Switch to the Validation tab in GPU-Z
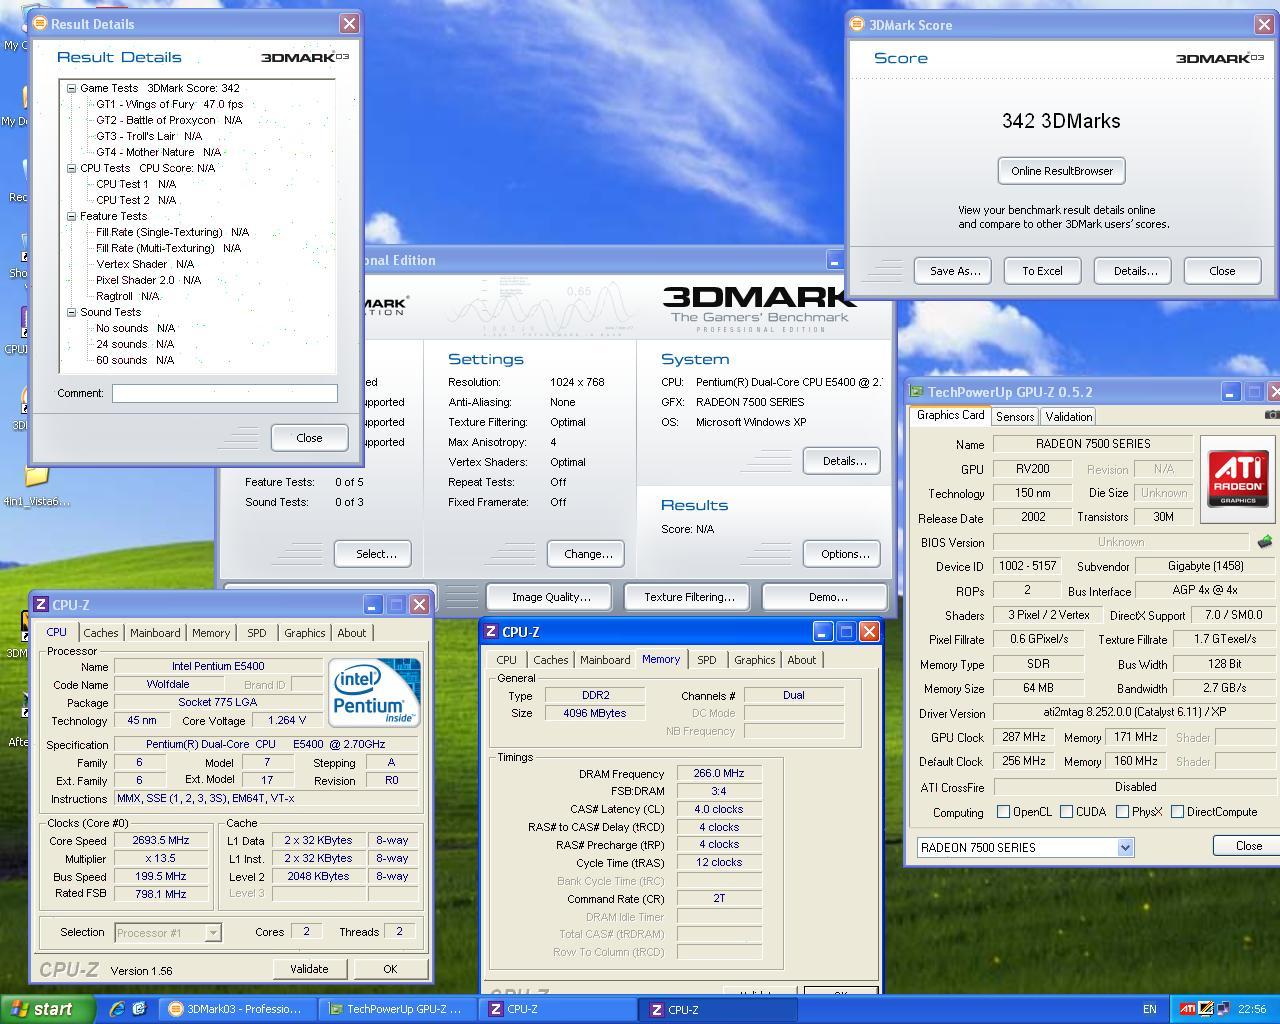The height and width of the screenshot is (1024, 1280). [x=1068, y=416]
